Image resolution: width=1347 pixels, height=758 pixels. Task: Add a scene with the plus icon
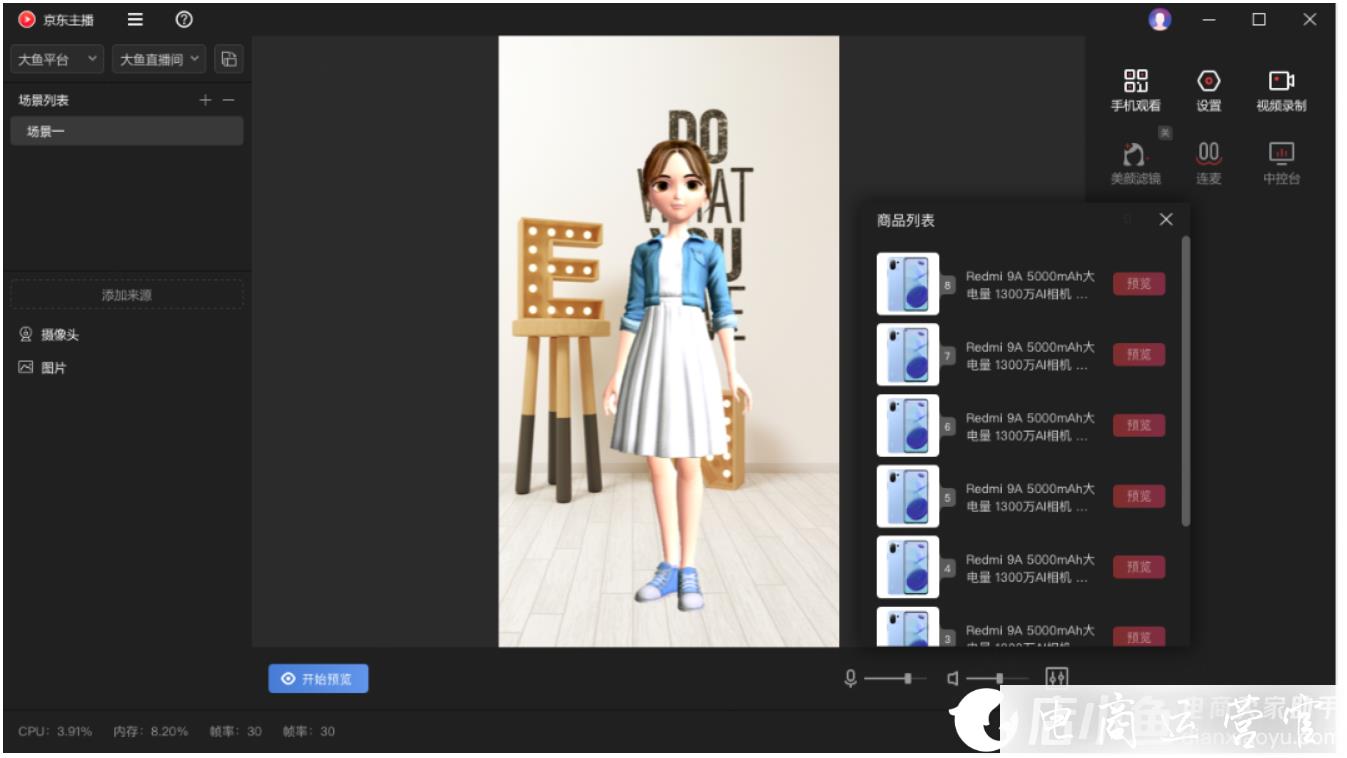206,100
